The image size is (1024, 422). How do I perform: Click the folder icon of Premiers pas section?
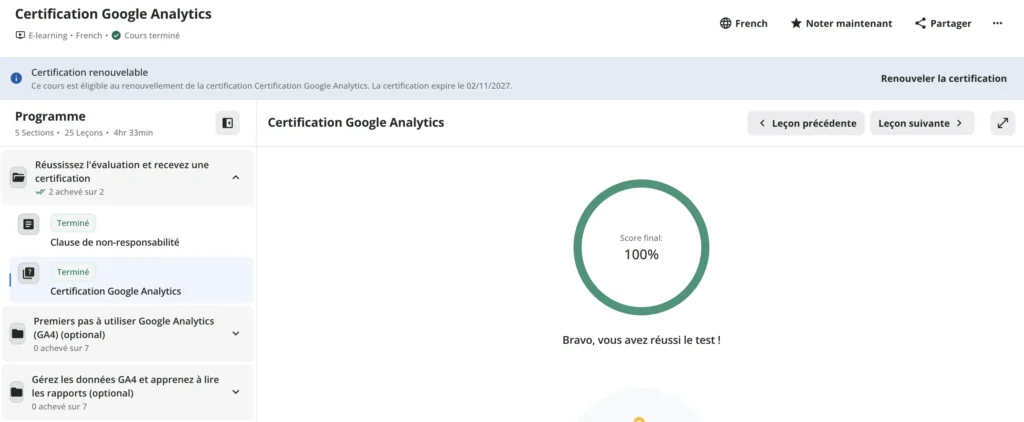pos(18,334)
